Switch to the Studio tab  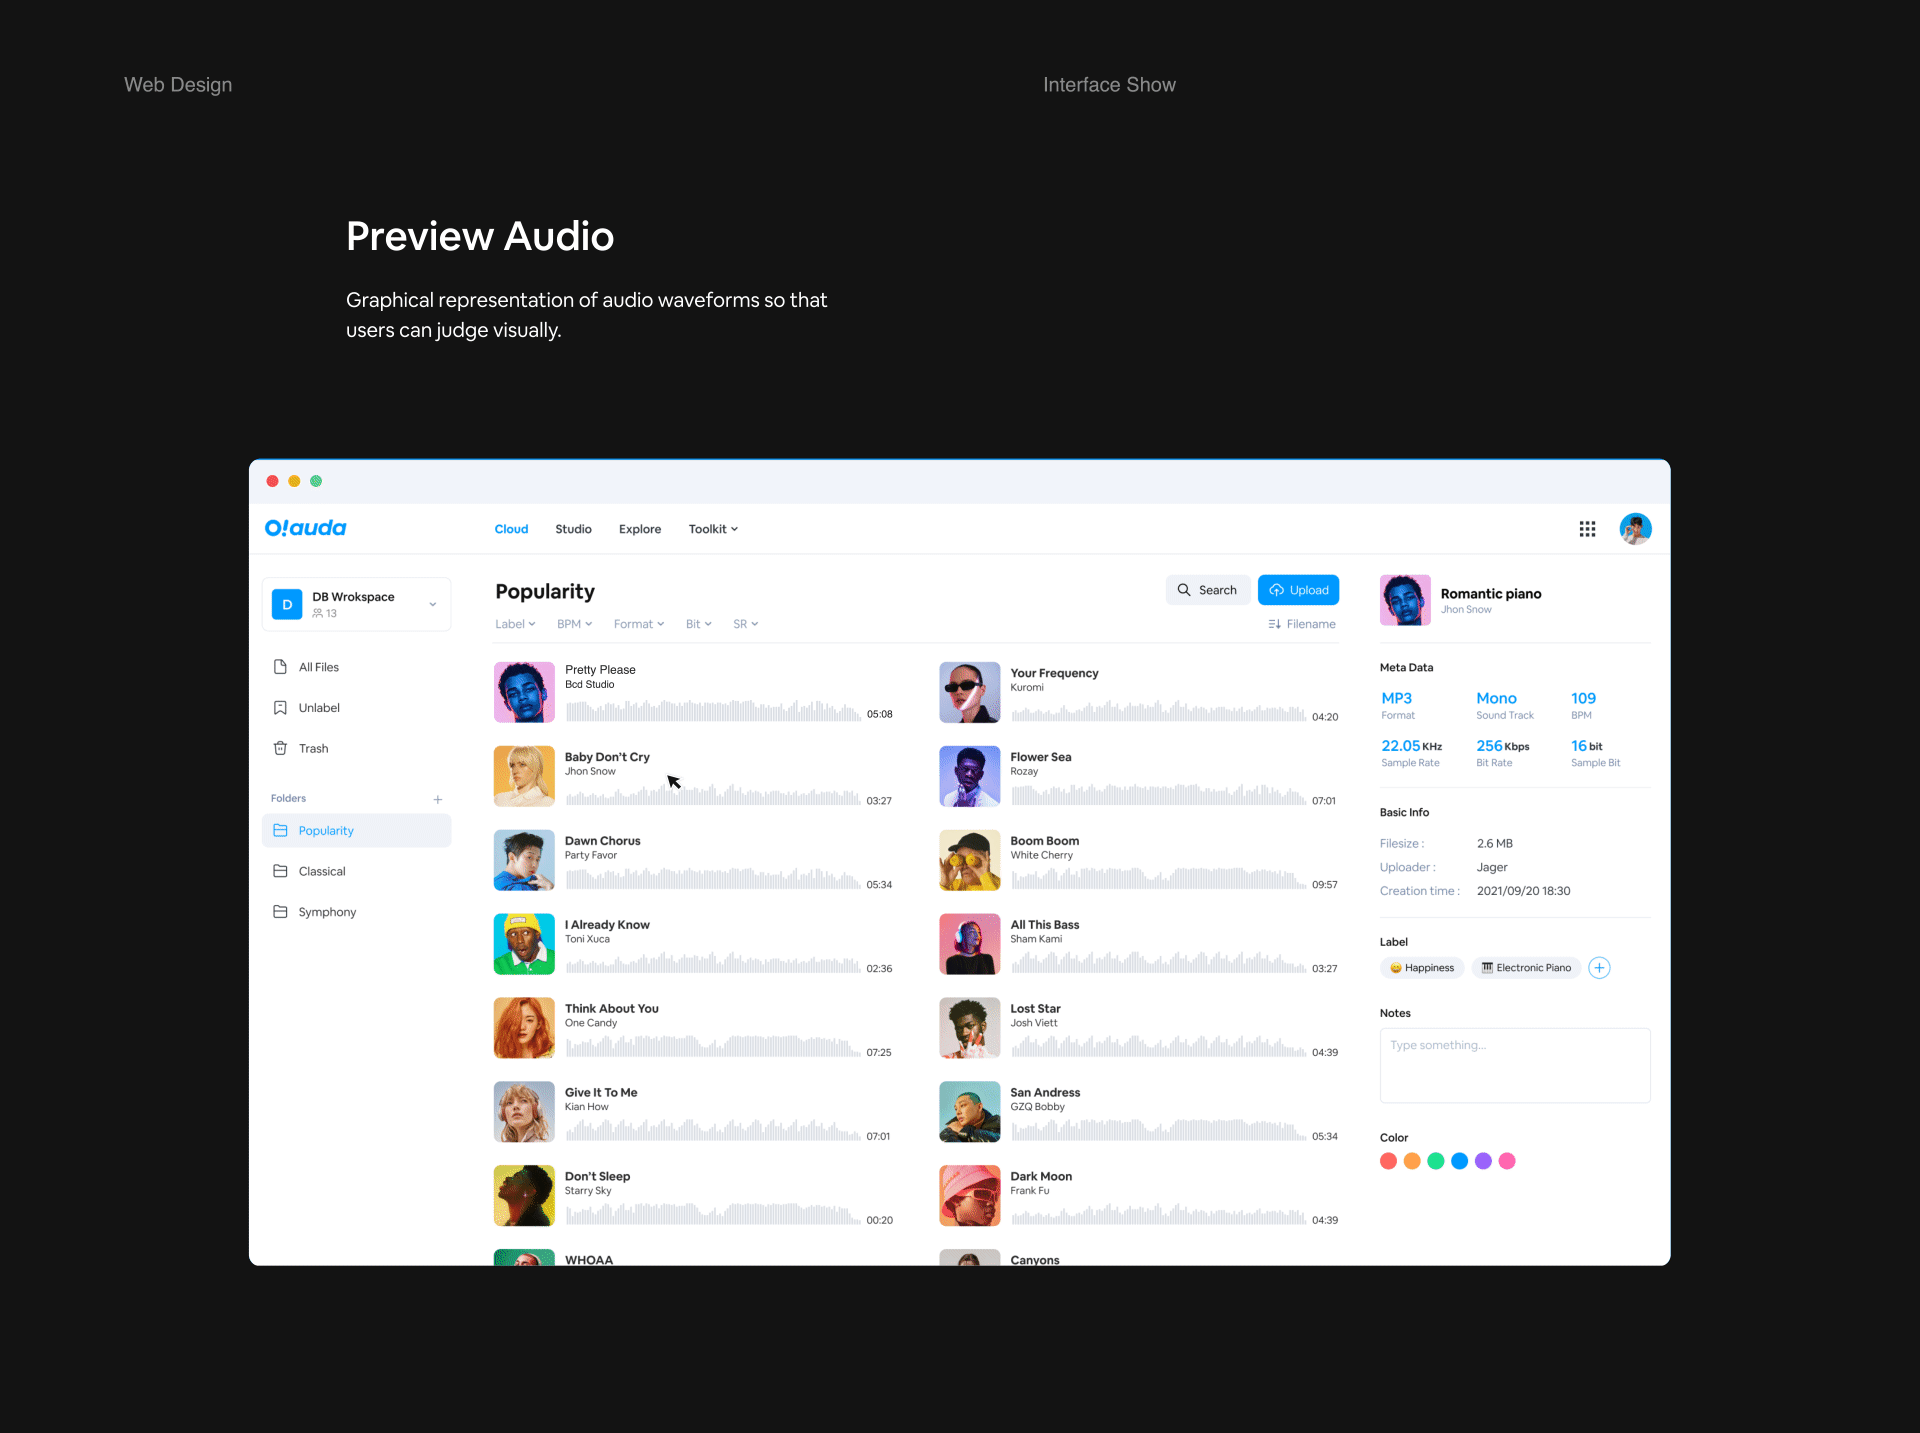(573, 529)
